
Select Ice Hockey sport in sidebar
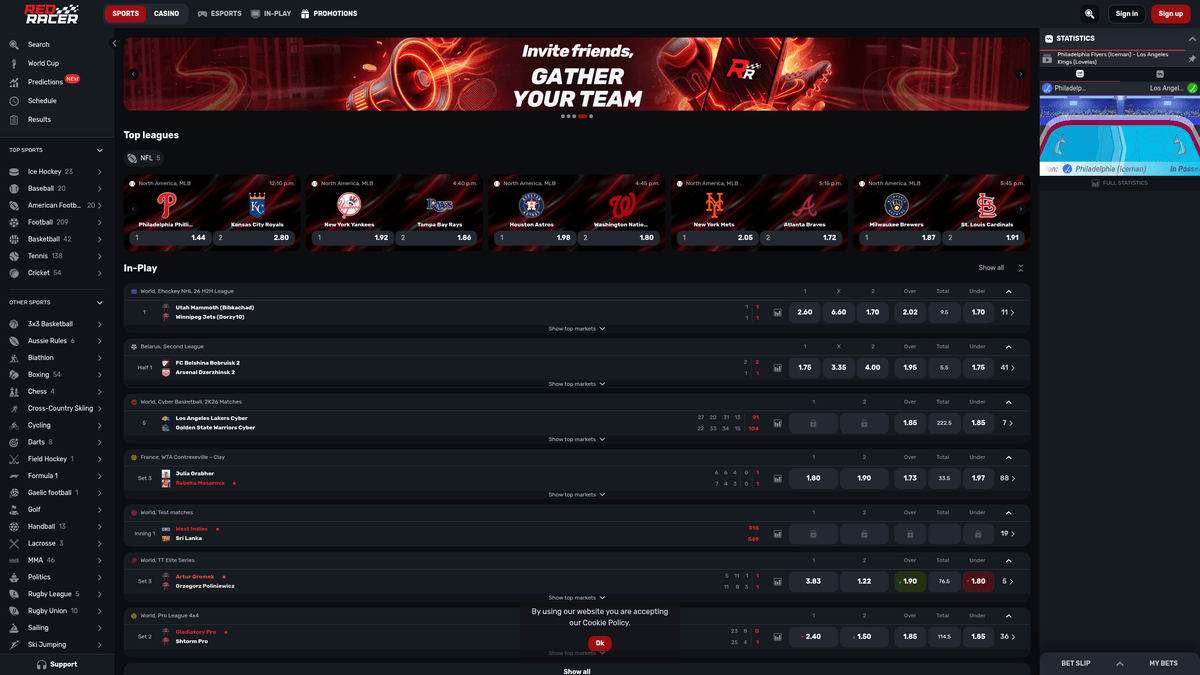click(x=56, y=172)
